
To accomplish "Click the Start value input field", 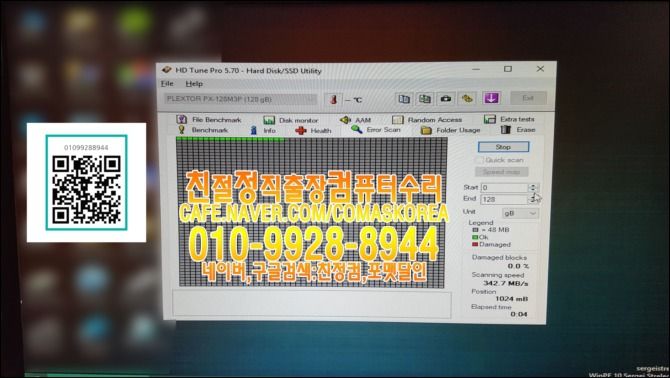I will (x=505, y=188).
